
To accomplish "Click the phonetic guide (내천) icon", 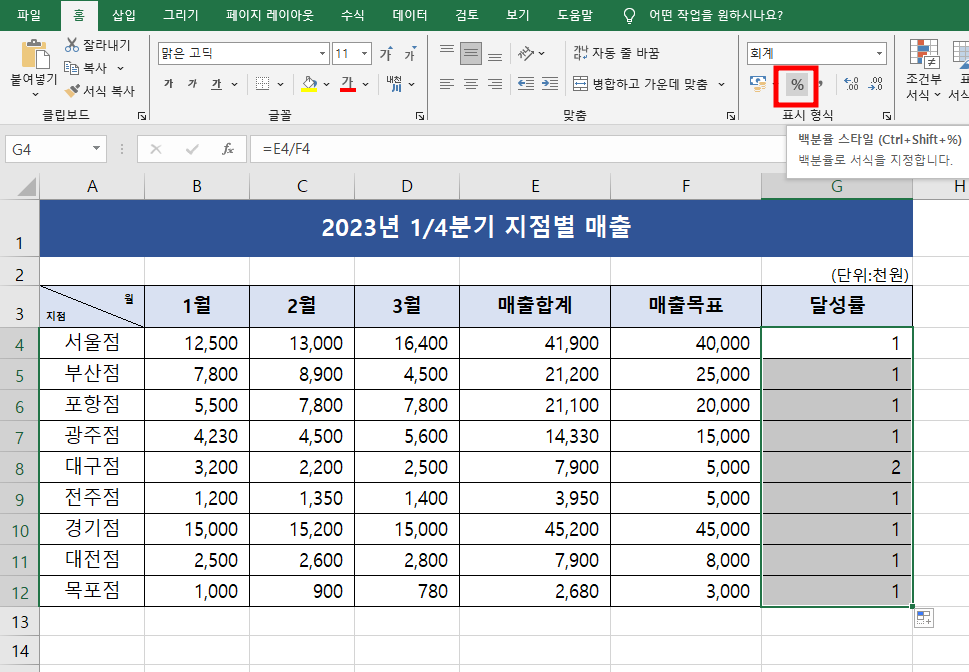I will 394,83.
